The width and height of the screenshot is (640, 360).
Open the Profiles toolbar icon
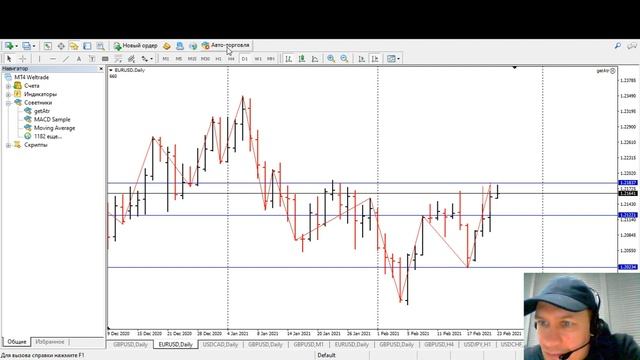coord(26,46)
